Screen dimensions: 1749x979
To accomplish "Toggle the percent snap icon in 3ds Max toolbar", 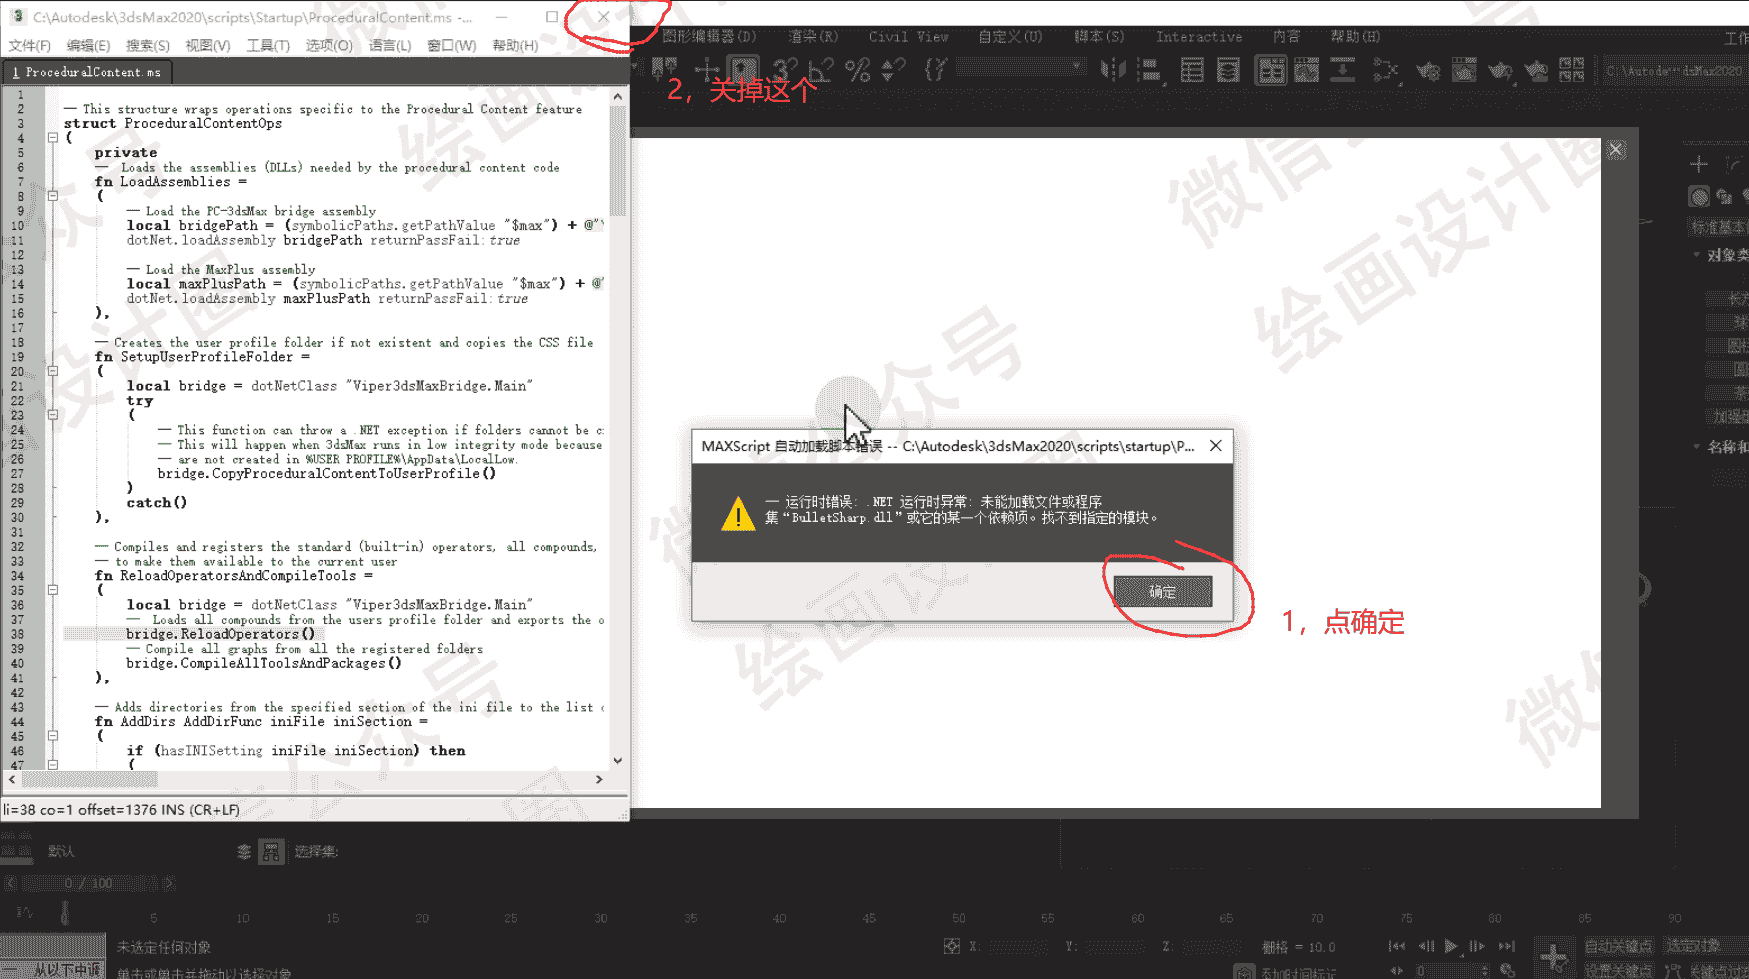I will [x=857, y=70].
